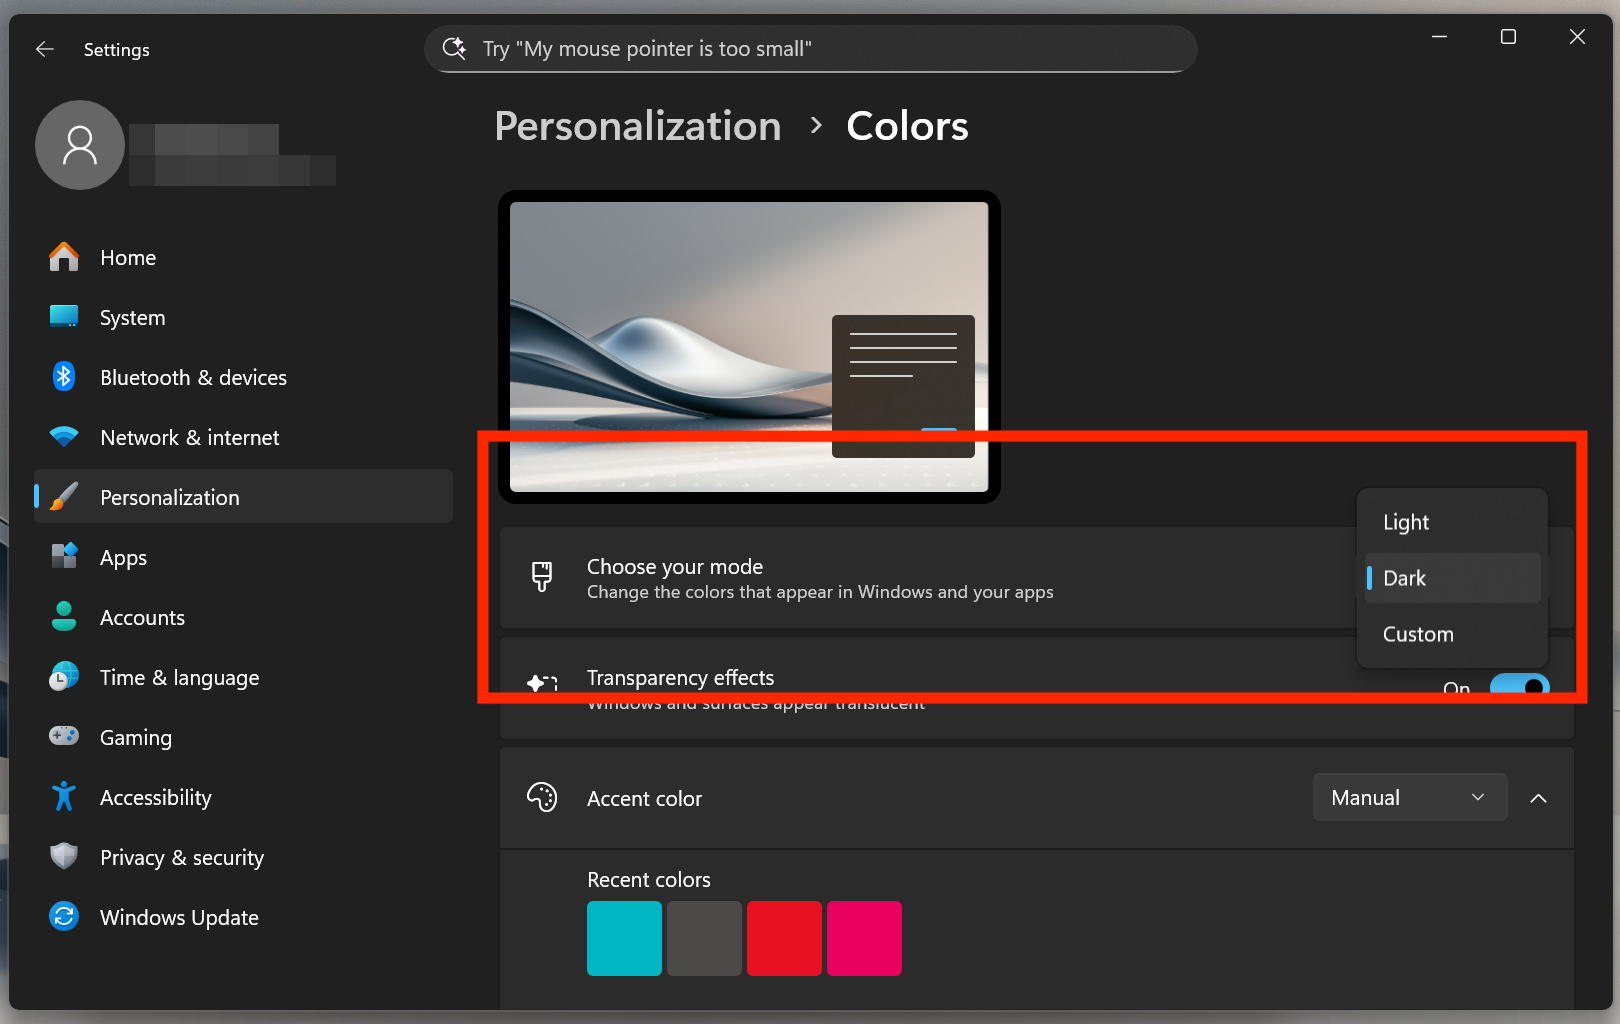Navigate to Personalization breadcrumb link
This screenshot has height=1024, width=1620.
point(637,126)
